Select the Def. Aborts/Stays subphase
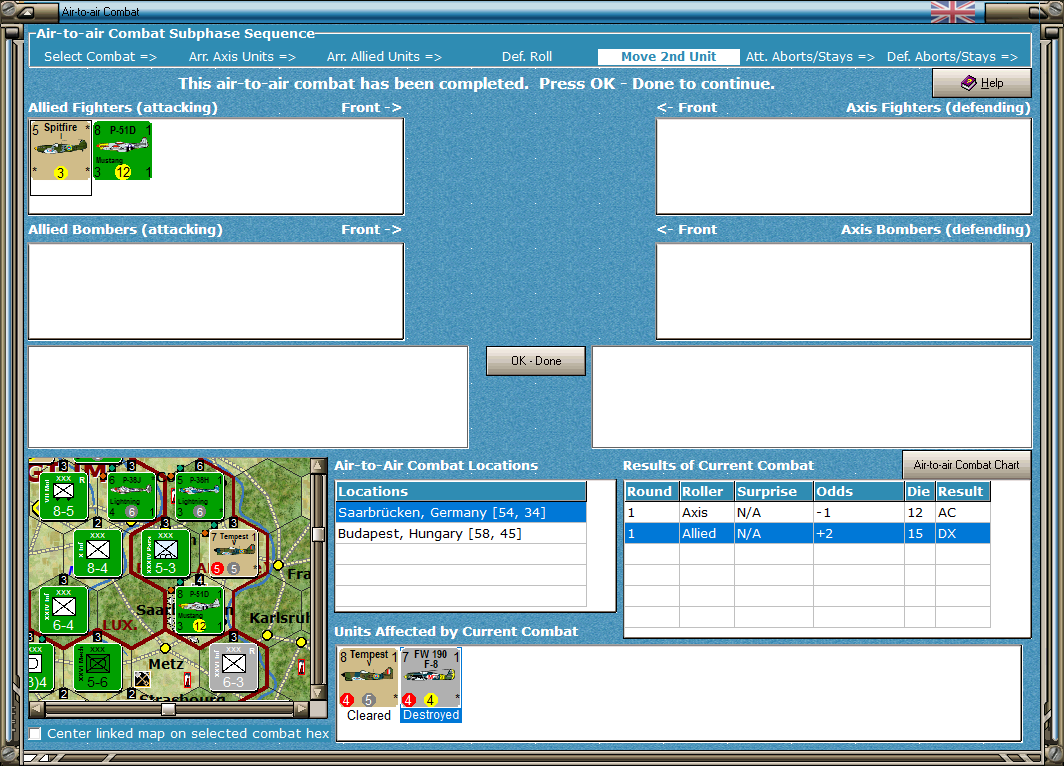1064x766 pixels. coord(952,57)
